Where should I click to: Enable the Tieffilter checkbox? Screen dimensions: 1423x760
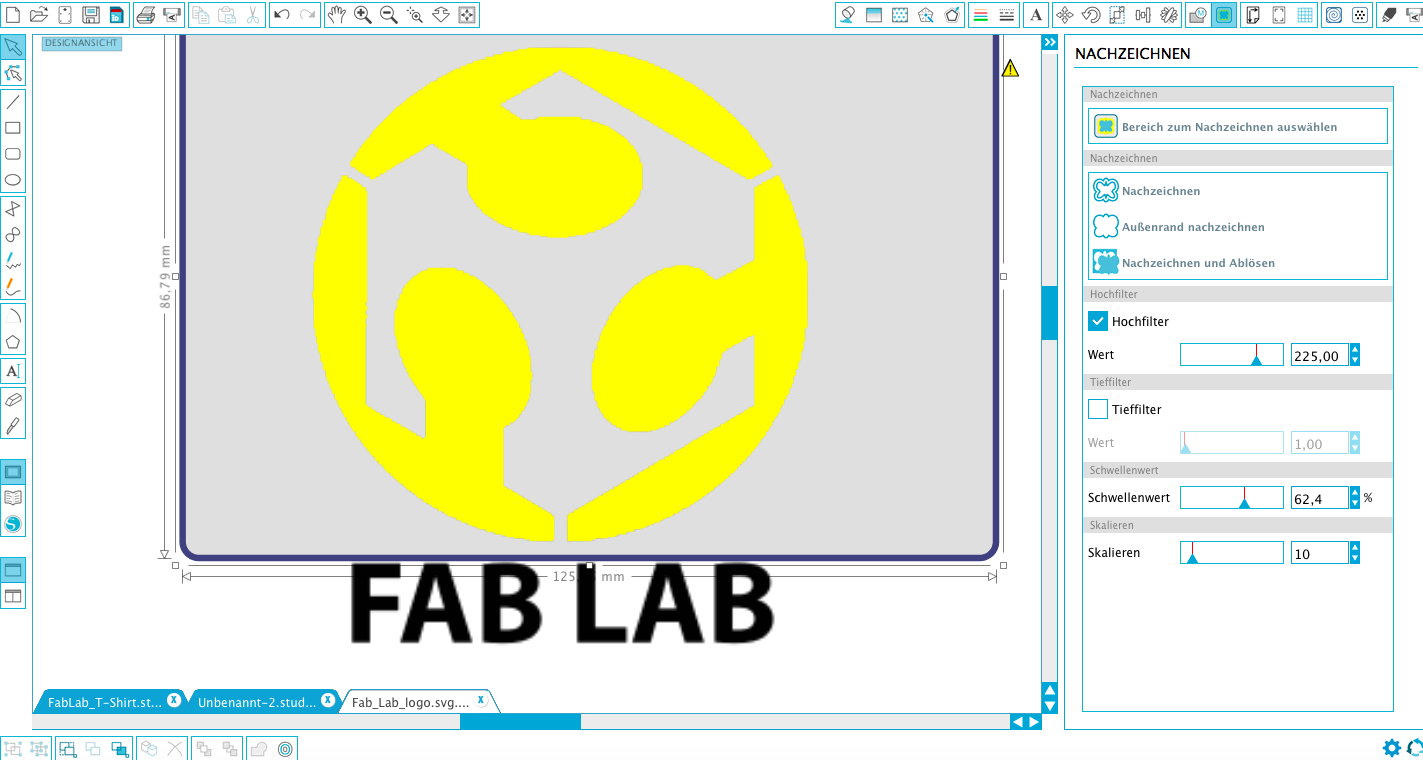tap(1098, 409)
